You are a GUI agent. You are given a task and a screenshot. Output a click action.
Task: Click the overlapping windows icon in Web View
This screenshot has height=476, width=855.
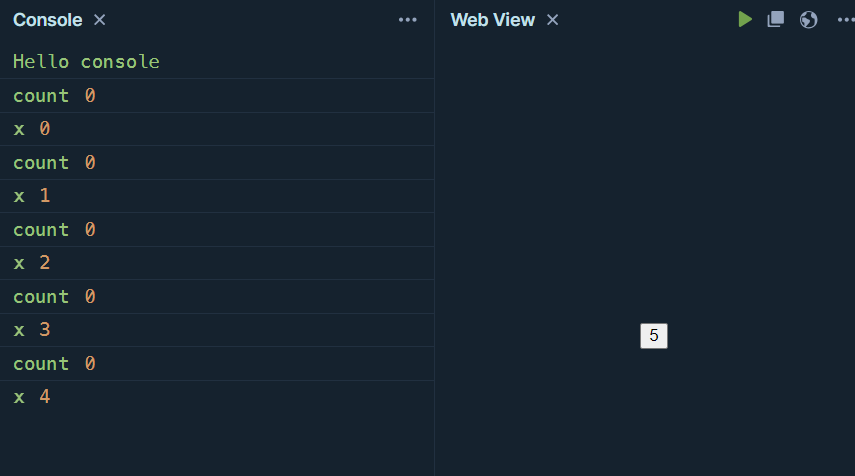click(x=775, y=19)
